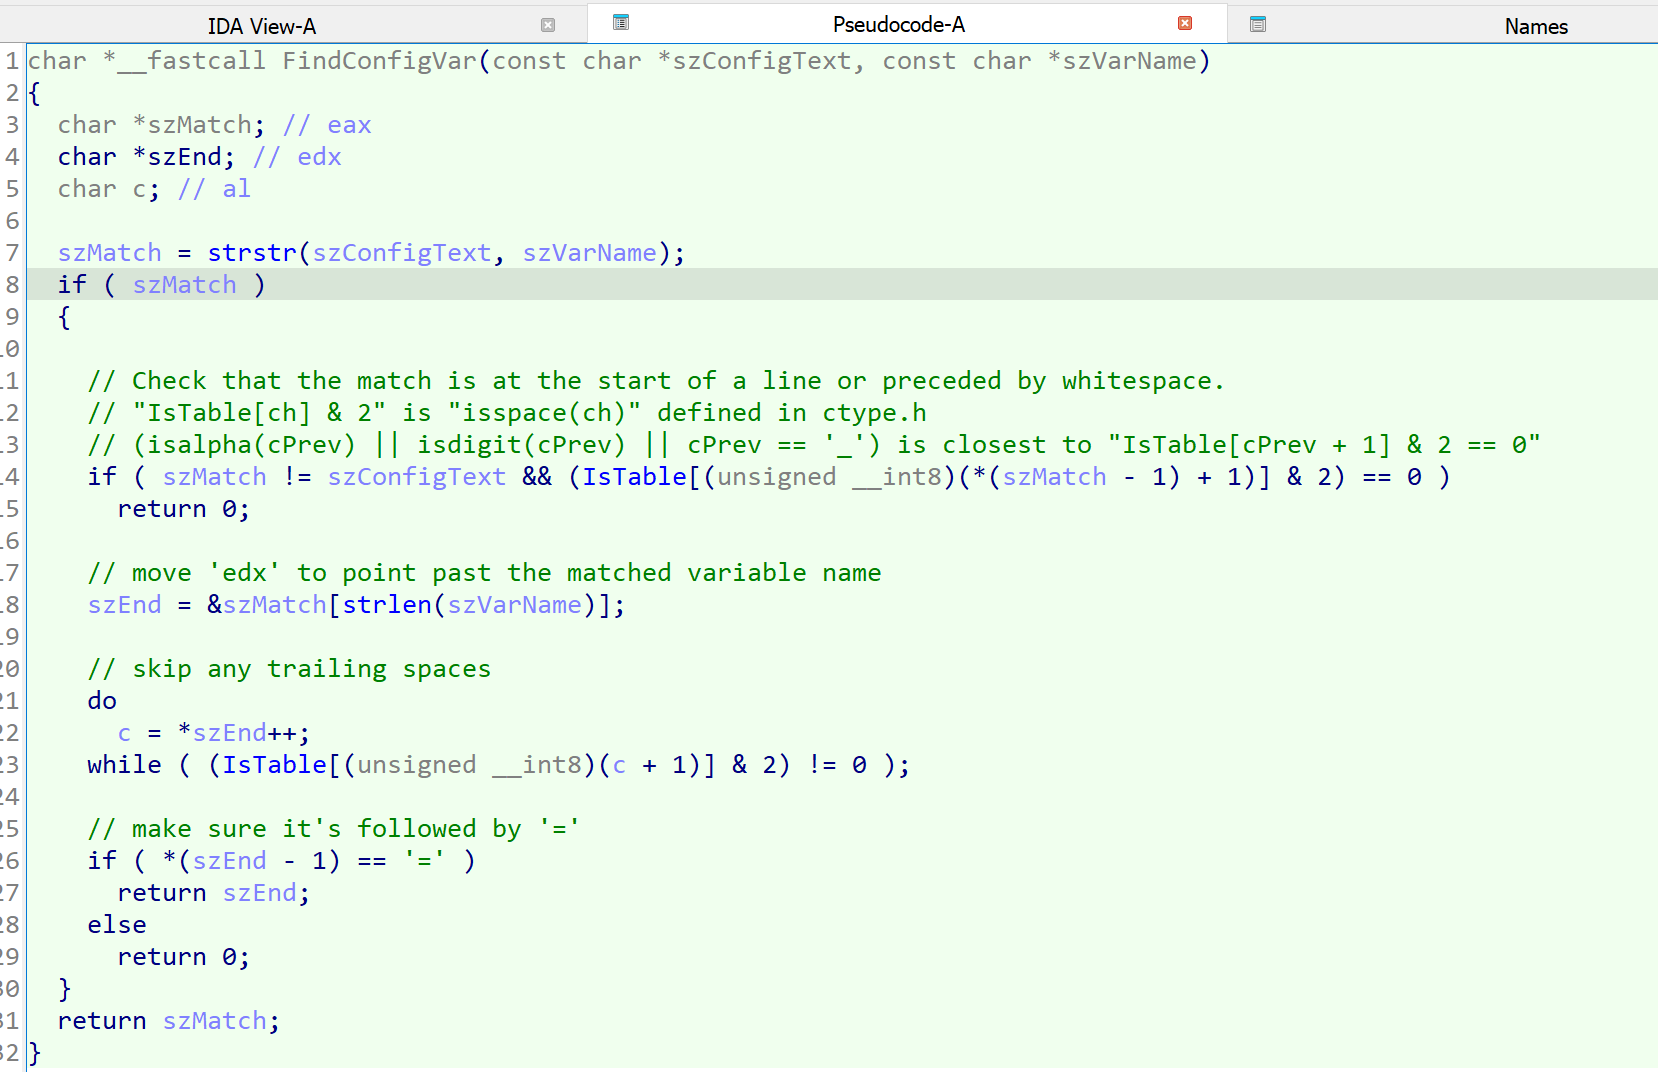Switch to the Pseudocode-A tab
This screenshot has width=1658, height=1072.
pos(899,25)
